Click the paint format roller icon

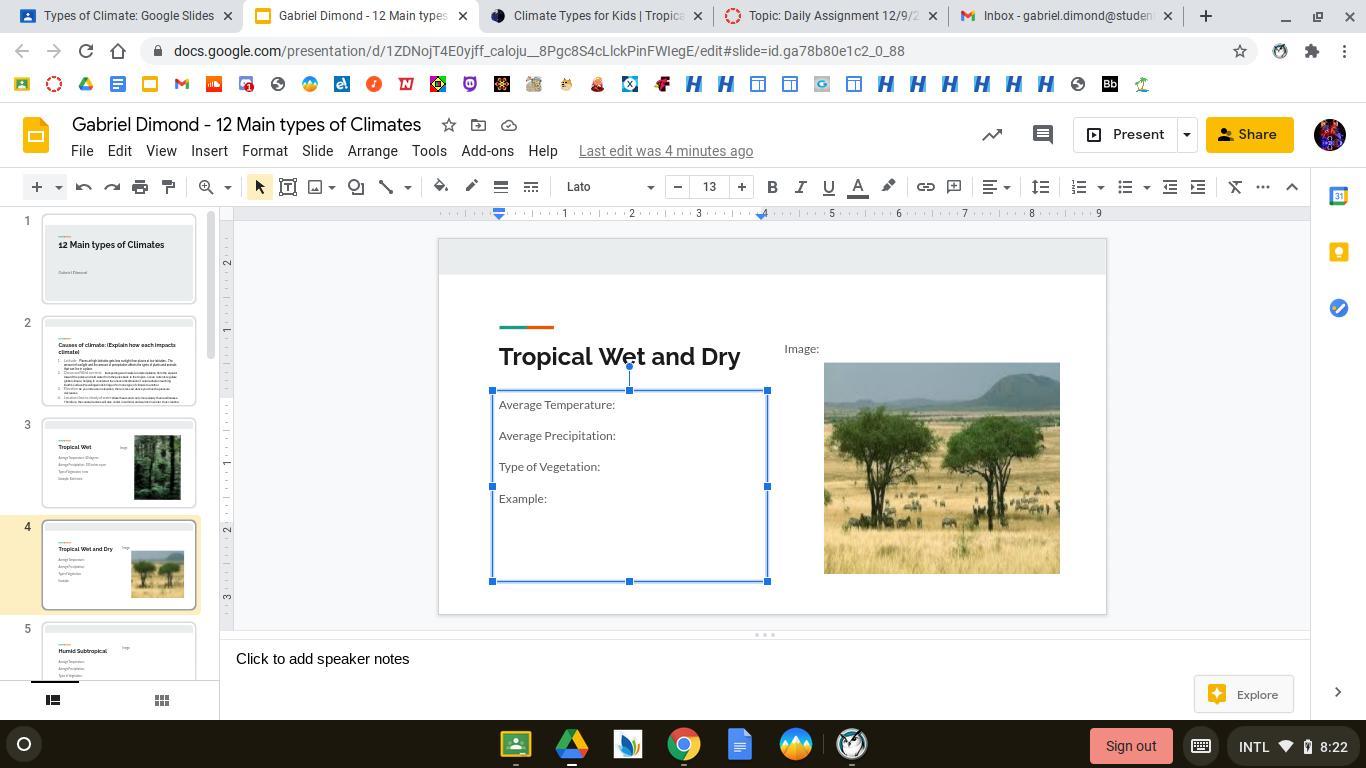pyautogui.click(x=168, y=187)
